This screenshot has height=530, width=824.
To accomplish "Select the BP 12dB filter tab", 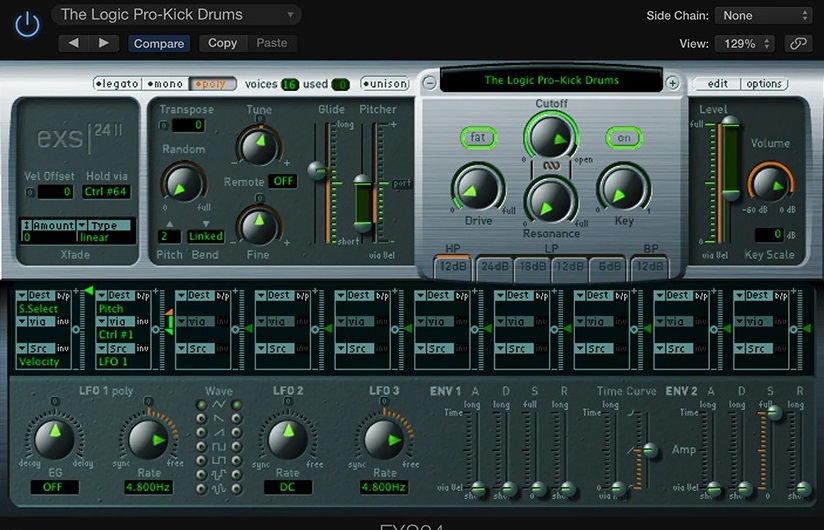I will [x=650, y=266].
